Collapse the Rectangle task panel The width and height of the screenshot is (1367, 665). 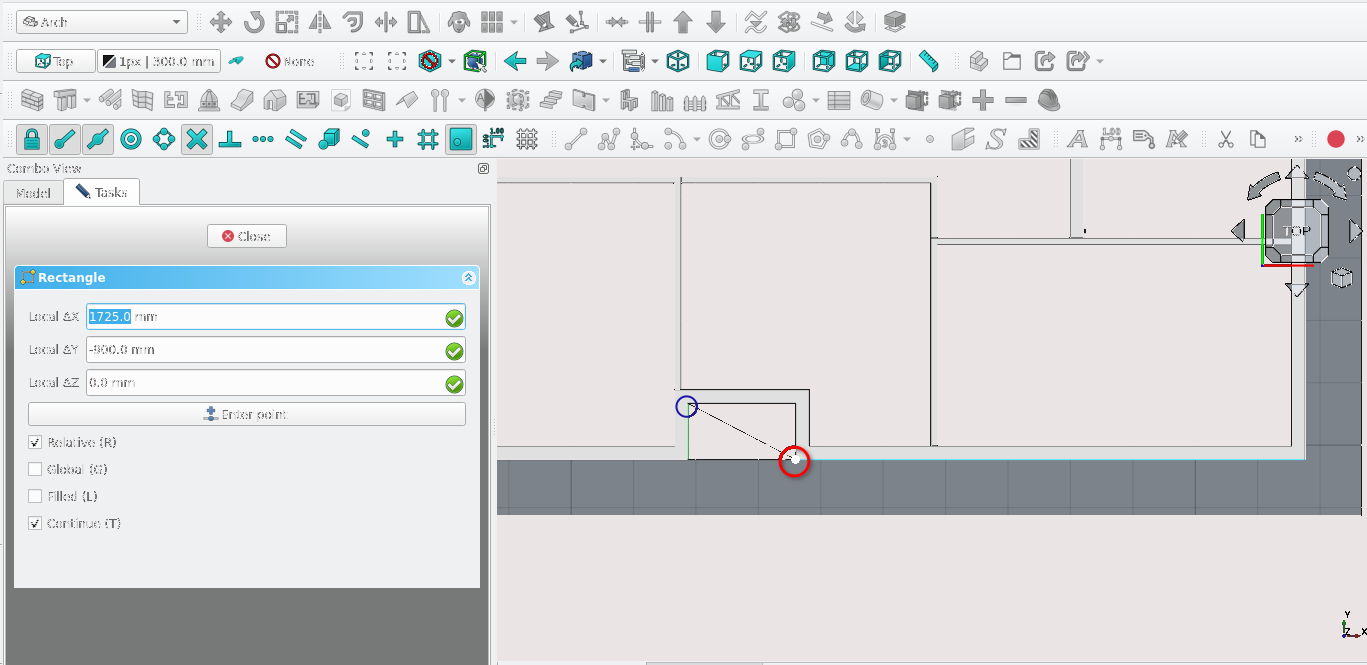[468, 278]
